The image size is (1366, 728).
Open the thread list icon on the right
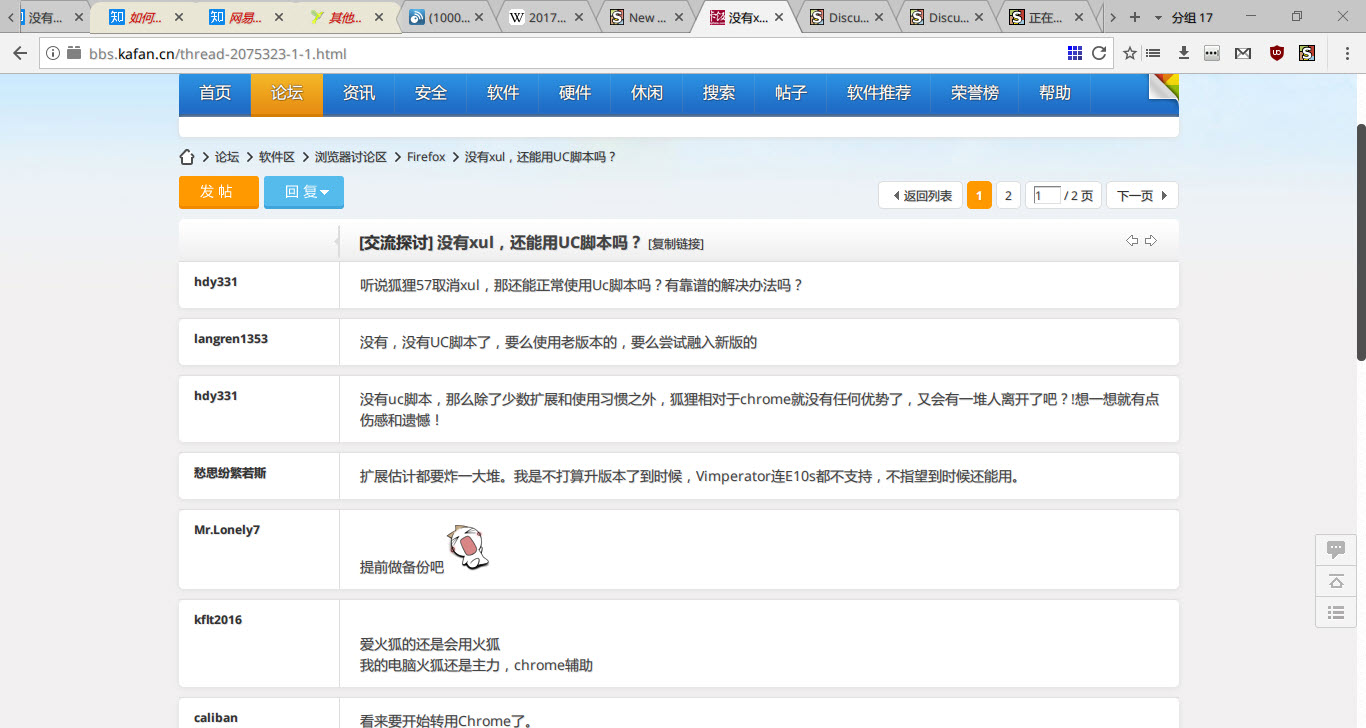[x=1335, y=613]
